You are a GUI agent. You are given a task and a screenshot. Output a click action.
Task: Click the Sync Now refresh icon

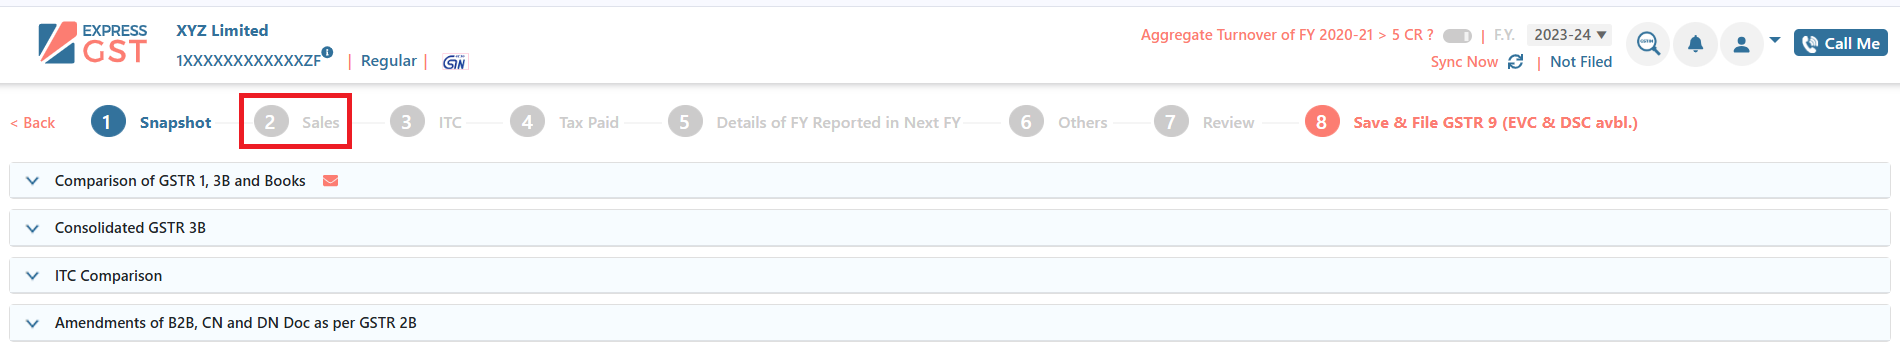pyautogui.click(x=1516, y=62)
